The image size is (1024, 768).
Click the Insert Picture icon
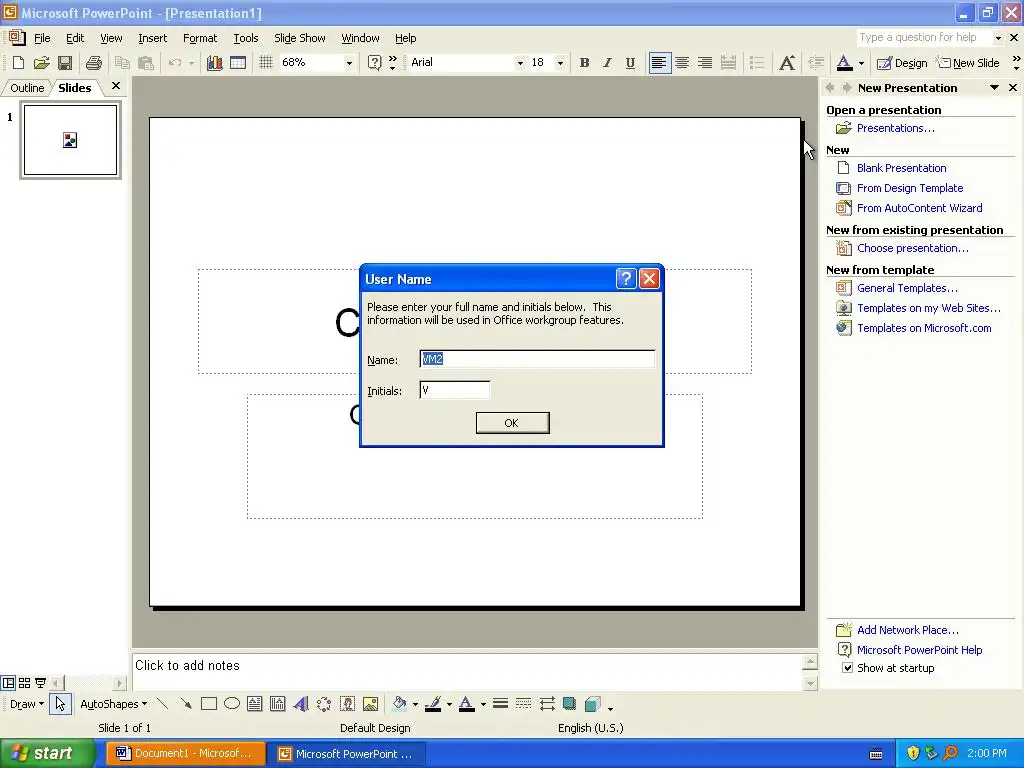(x=370, y=704)
